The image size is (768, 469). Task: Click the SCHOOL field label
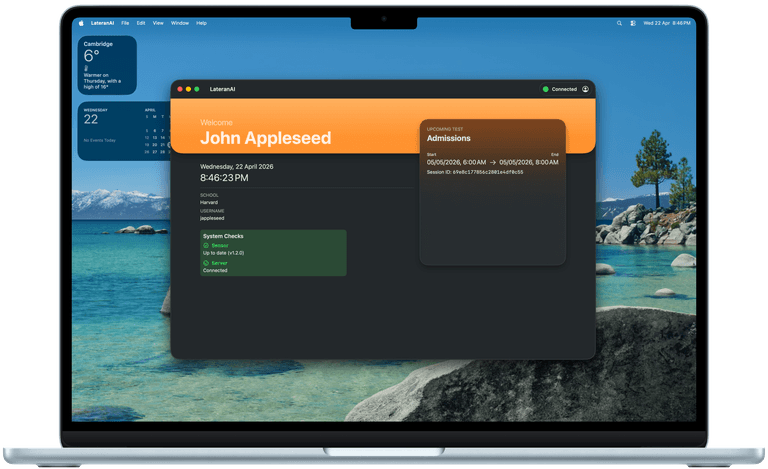pyautogui.click(x=209, y=195)
